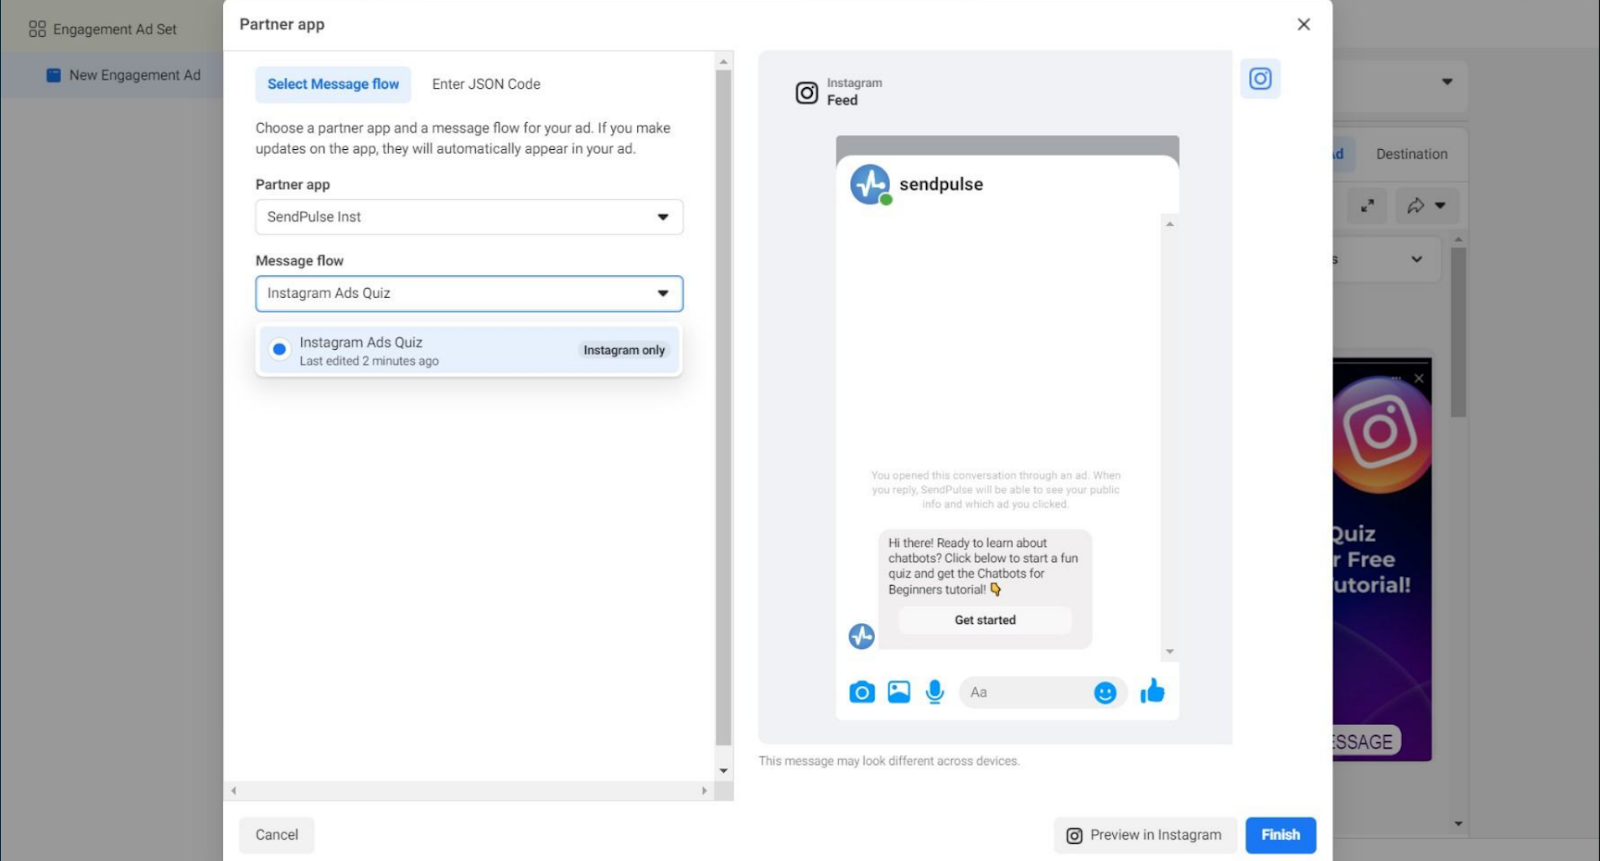Switch to the Select Message flow tab
The width and height of the screenshot is (1600, 861).
point(333,84)
